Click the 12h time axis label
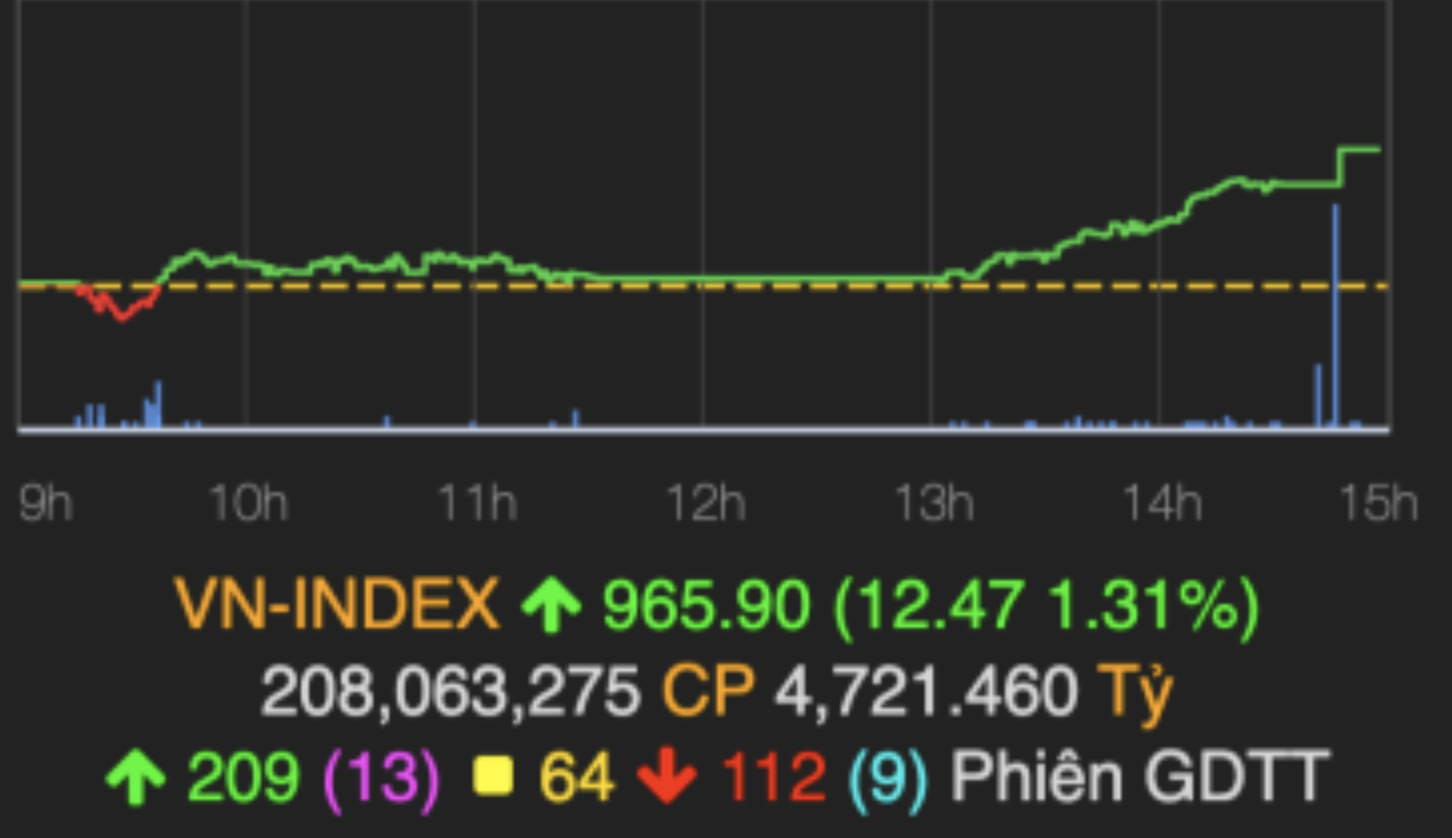This screenshot has height=838, width=1452. click(706, 504)
